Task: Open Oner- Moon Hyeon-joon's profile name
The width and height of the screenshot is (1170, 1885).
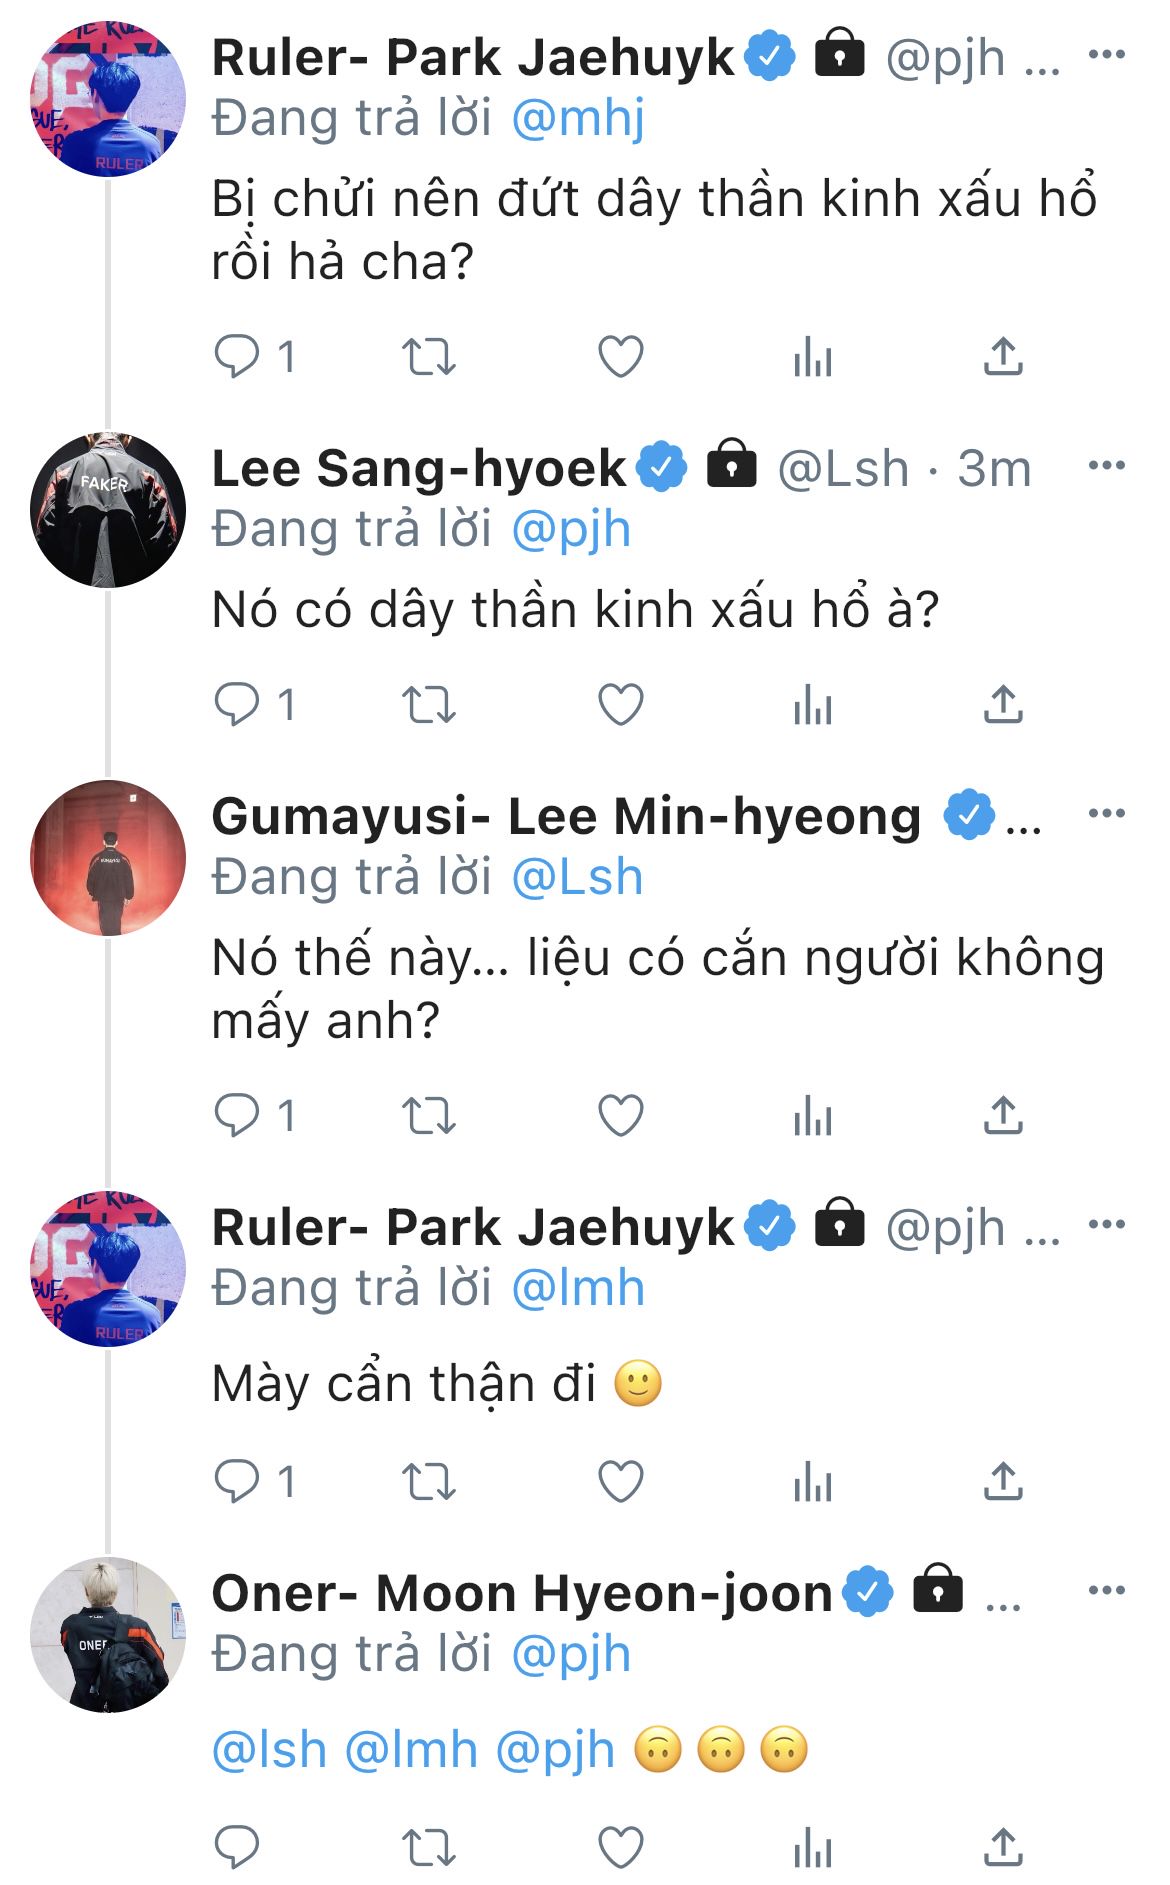Action: 522,1593
